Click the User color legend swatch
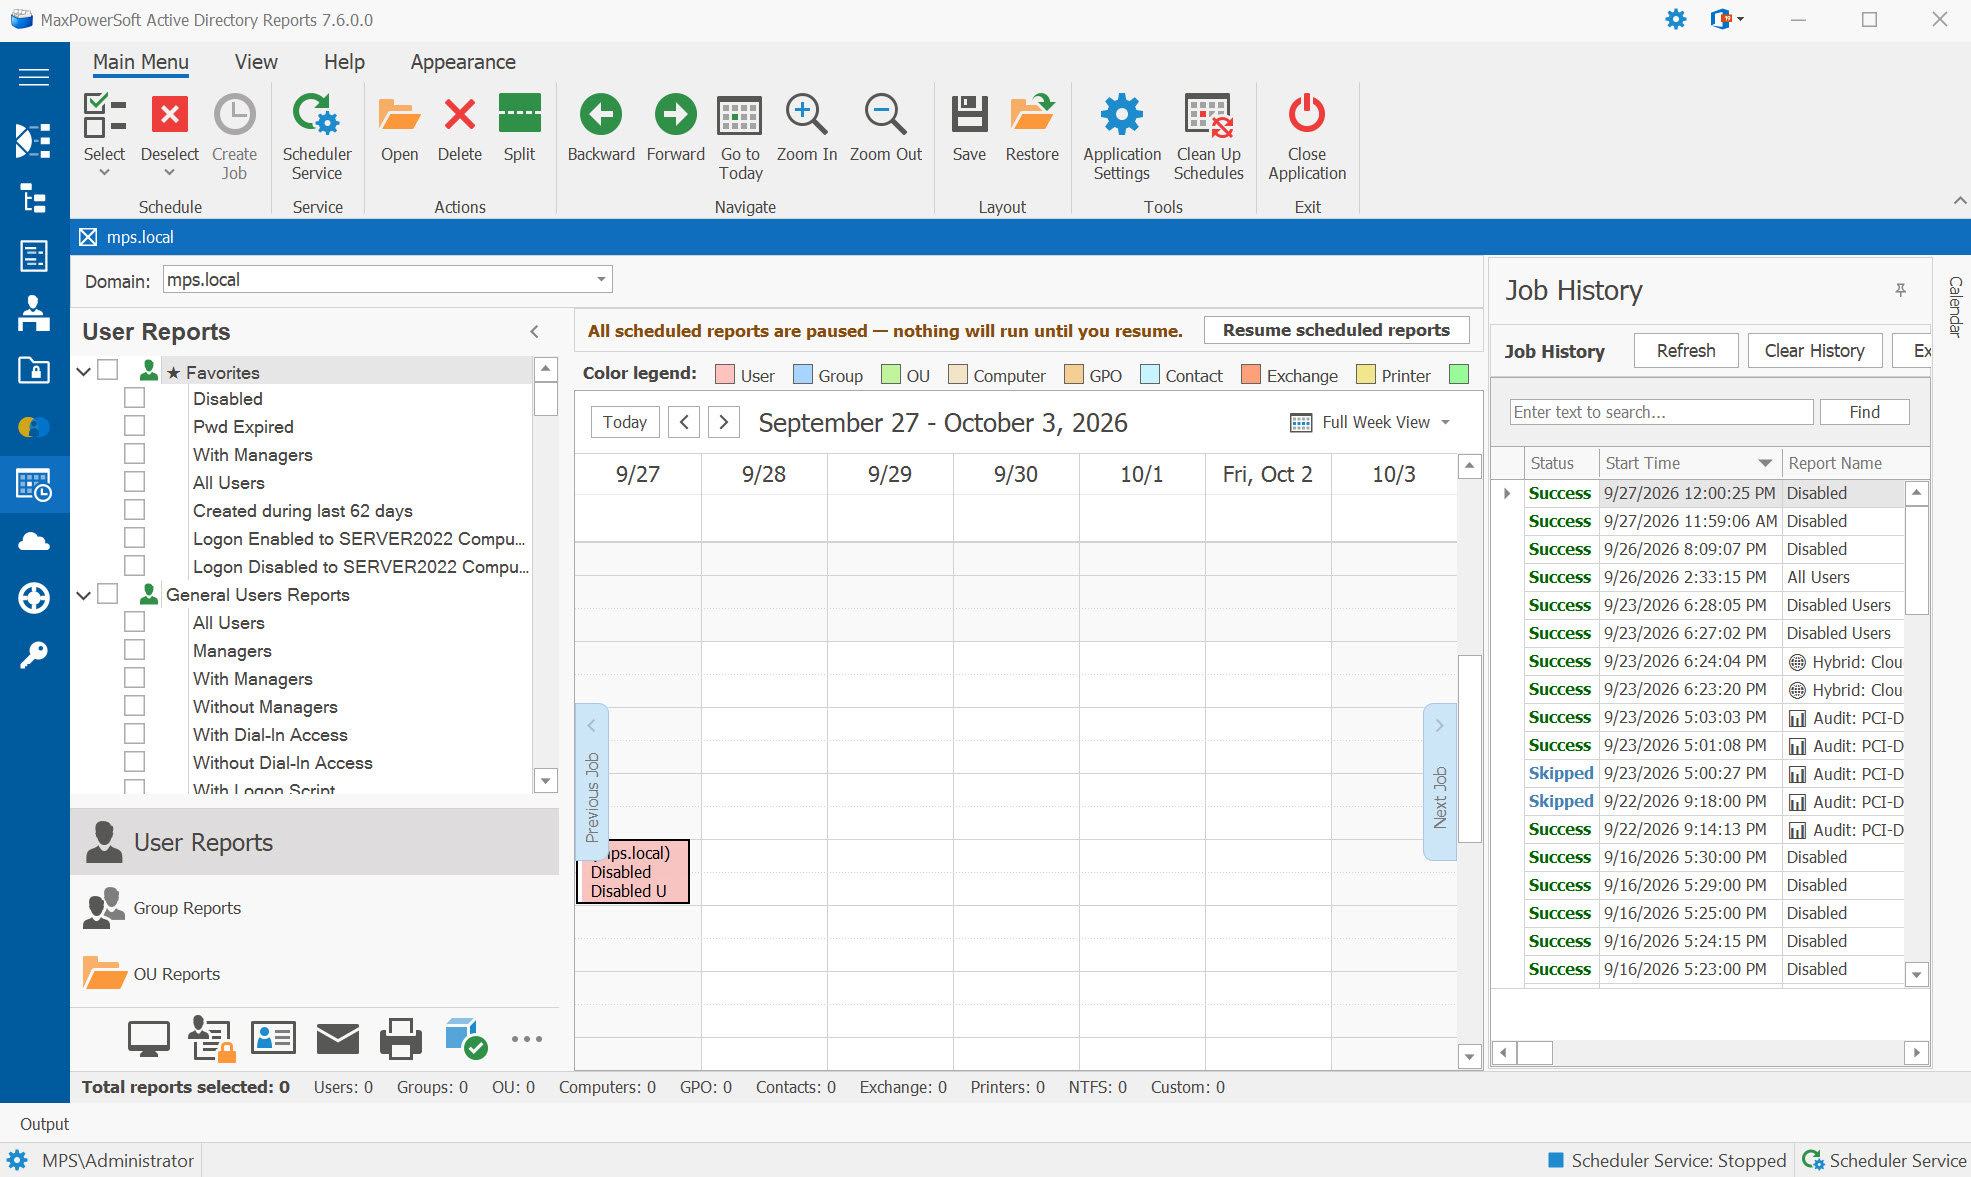The image size is (1971, 1177). (x=726, y=375)
